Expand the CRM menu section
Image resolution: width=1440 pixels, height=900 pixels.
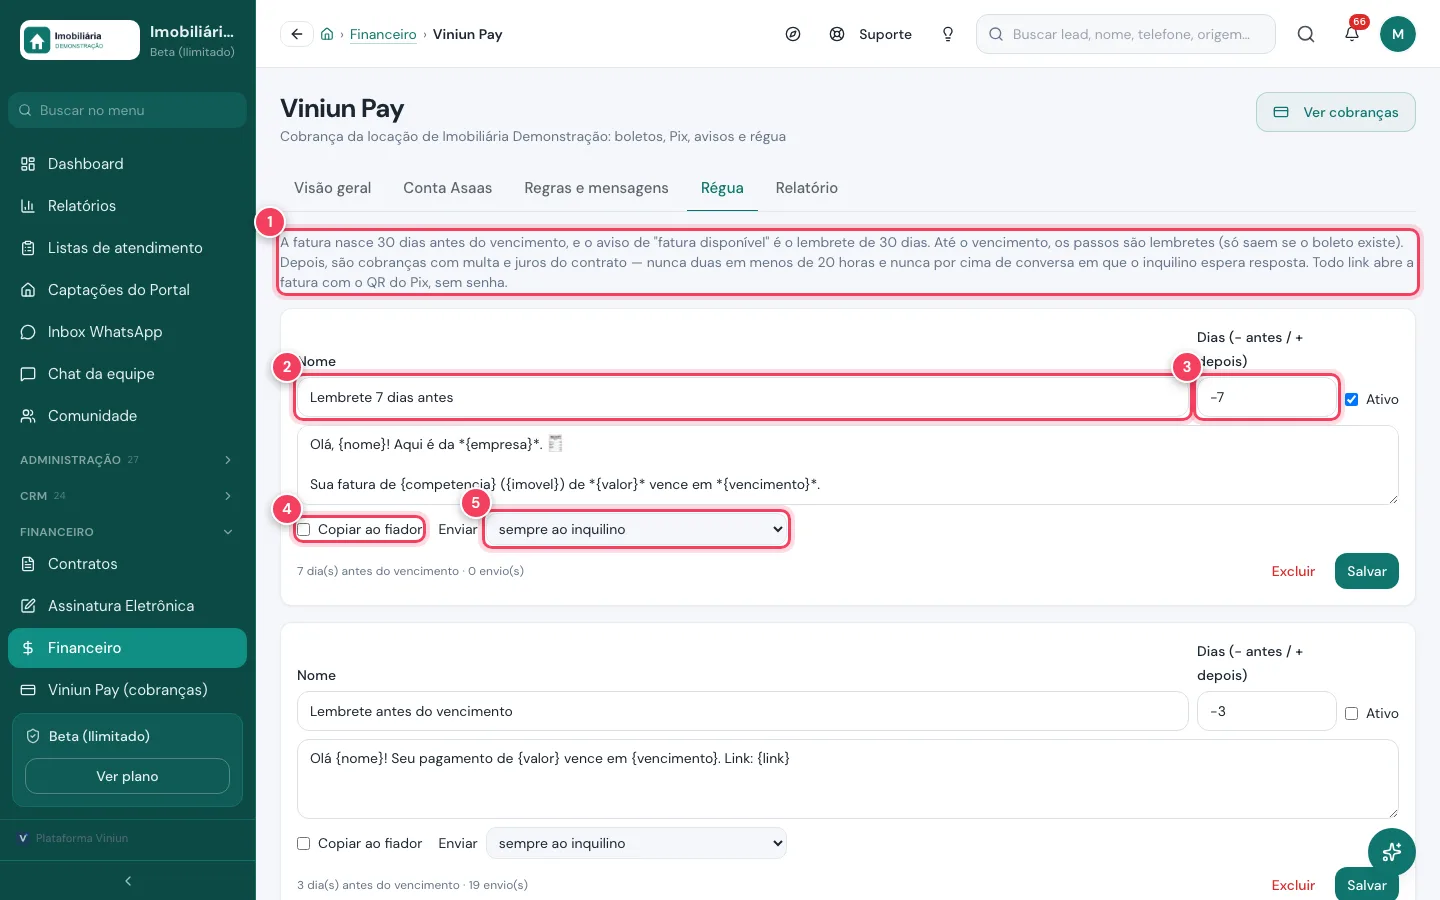127,496
